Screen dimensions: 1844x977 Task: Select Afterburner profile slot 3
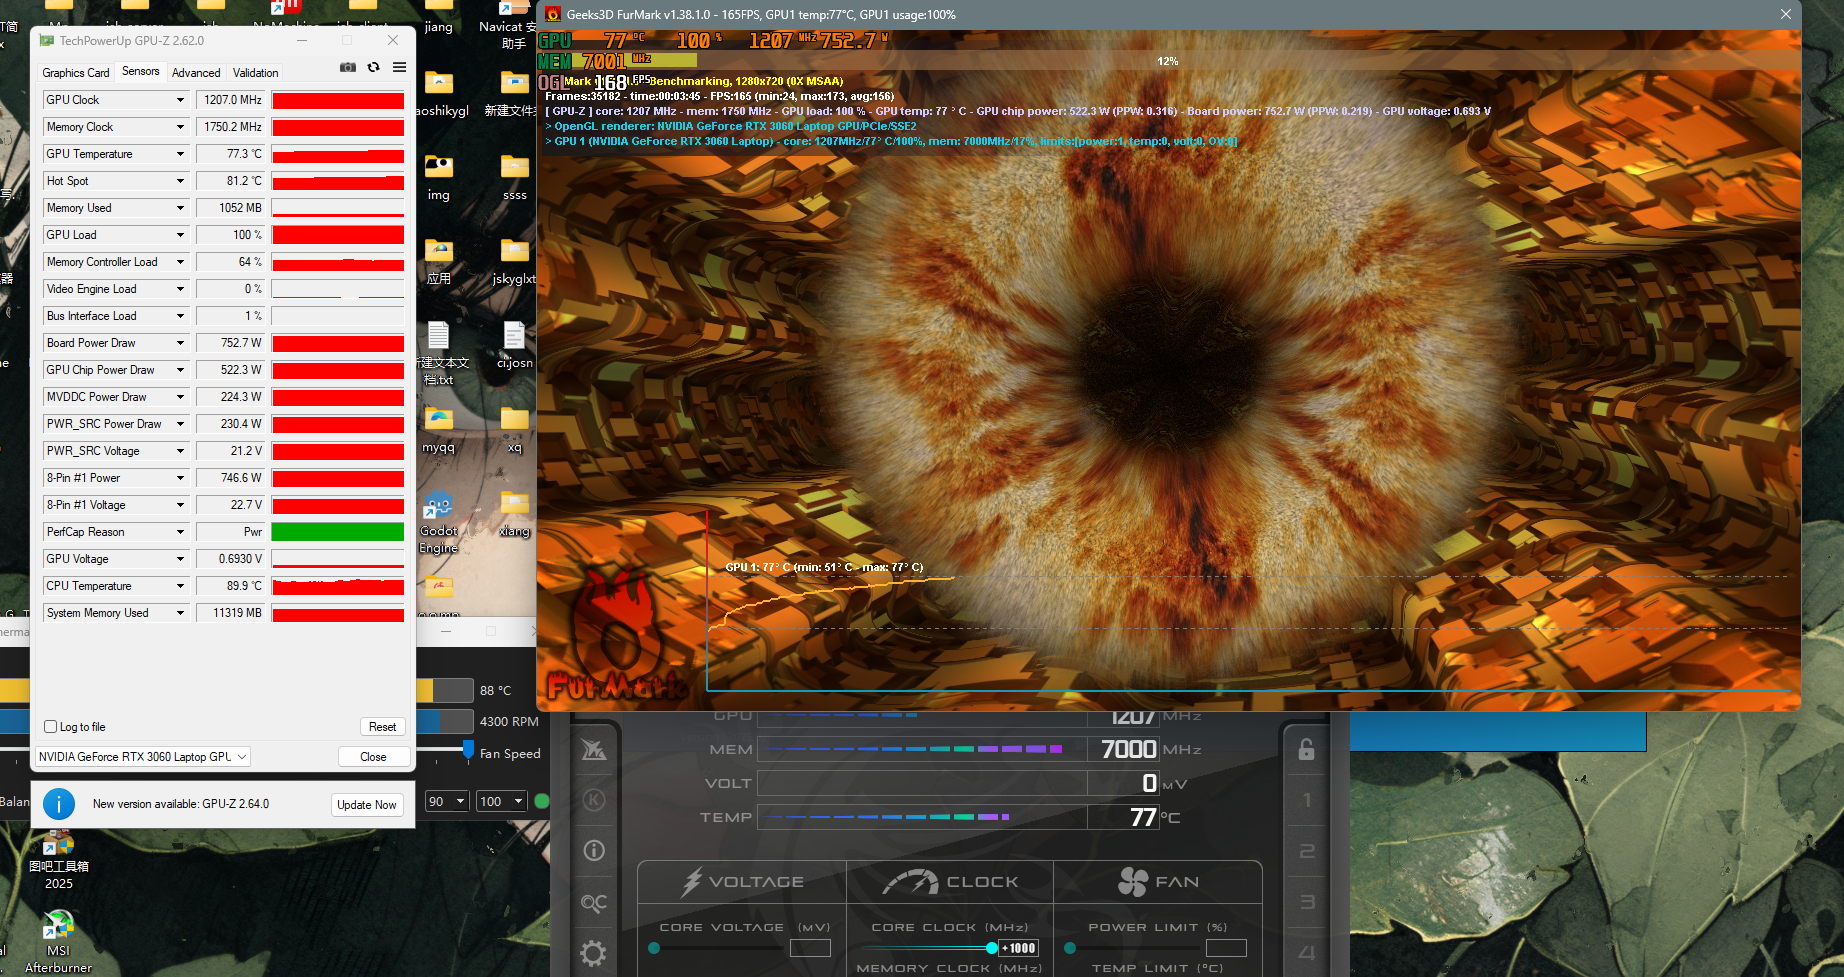[1306, 902]
